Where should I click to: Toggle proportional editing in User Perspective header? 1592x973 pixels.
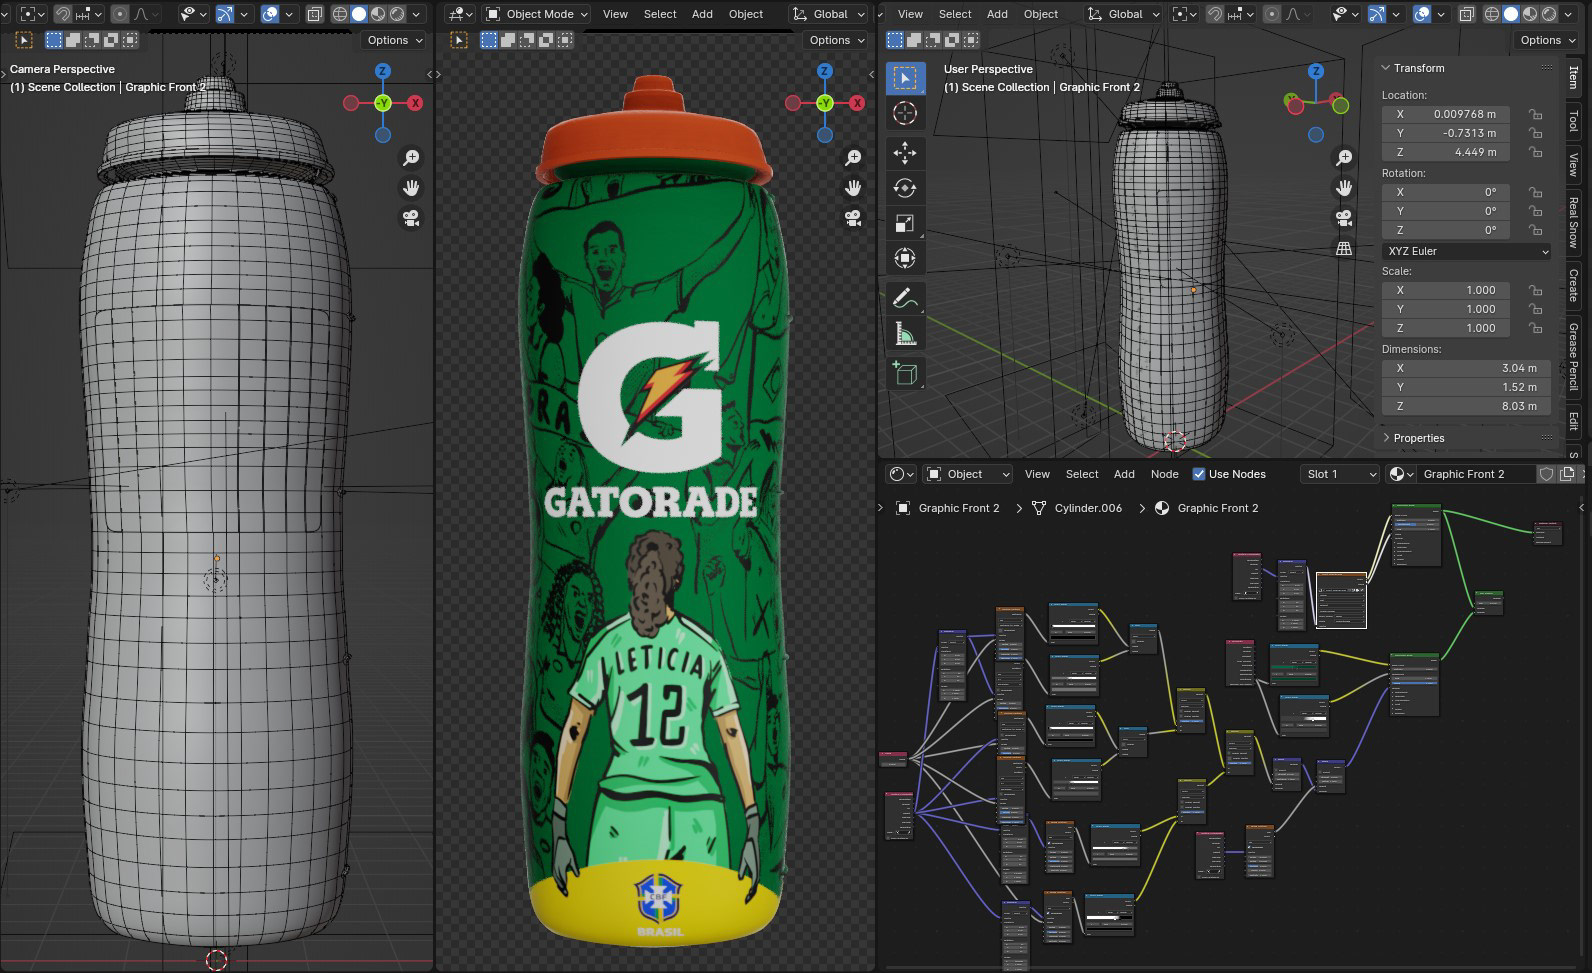click(x=1273, y=14)
